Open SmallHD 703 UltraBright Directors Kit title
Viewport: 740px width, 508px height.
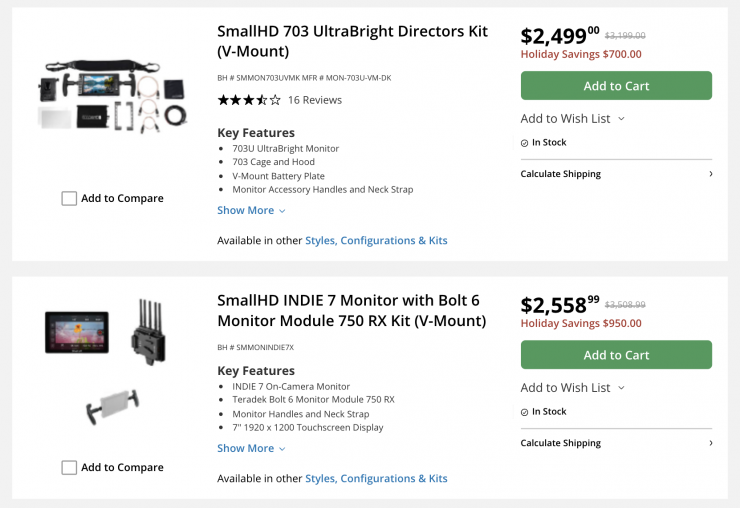coord(352,41)
